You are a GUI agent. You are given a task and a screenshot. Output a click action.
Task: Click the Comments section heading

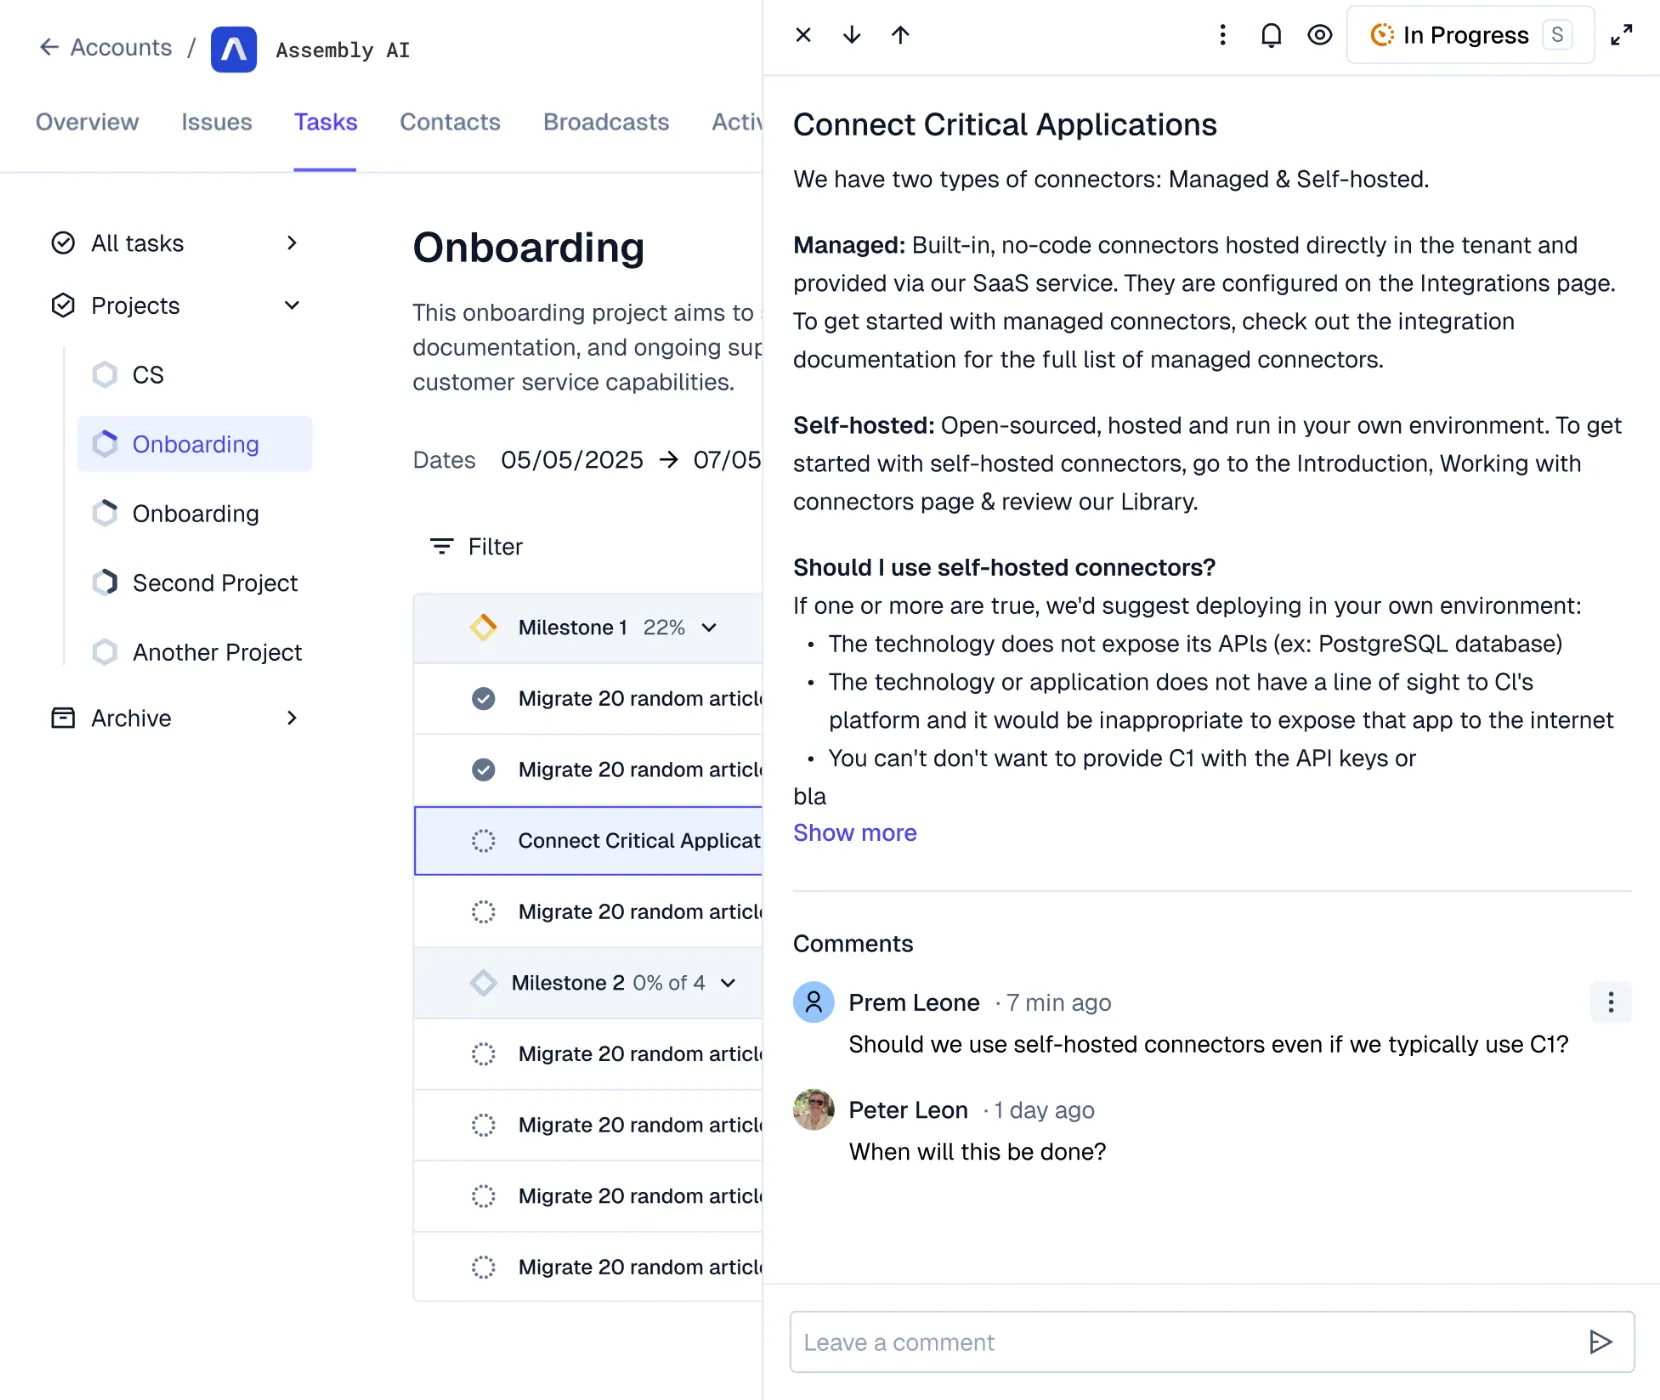pos(853,944)
